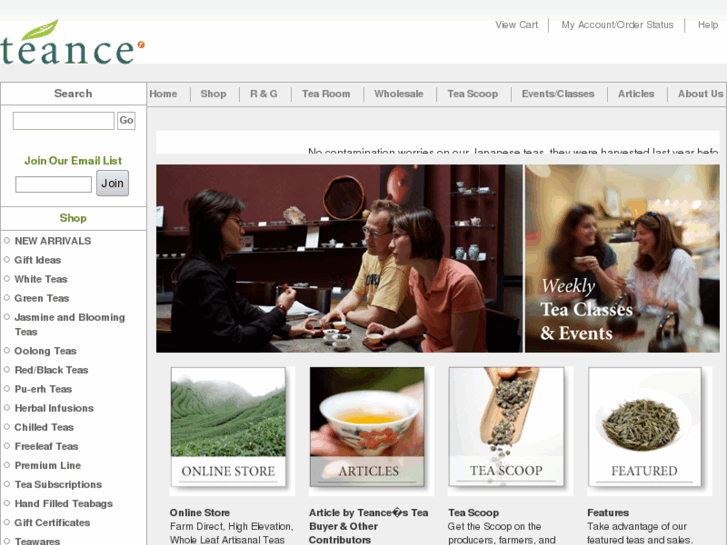Image resolution: width=727 pixels, height=545 pixels.
Task: Open Tea Subscriptions category
Action: (58, 484)
